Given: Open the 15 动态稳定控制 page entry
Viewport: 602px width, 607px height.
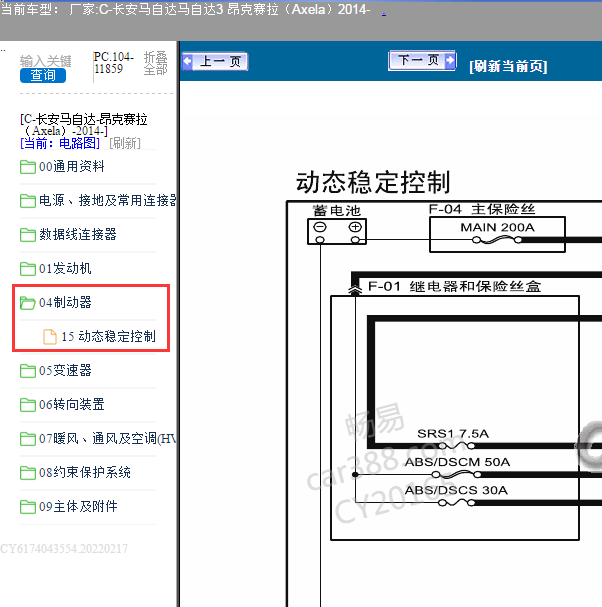Looking at the screenshot, I should [x=108, y=336].
